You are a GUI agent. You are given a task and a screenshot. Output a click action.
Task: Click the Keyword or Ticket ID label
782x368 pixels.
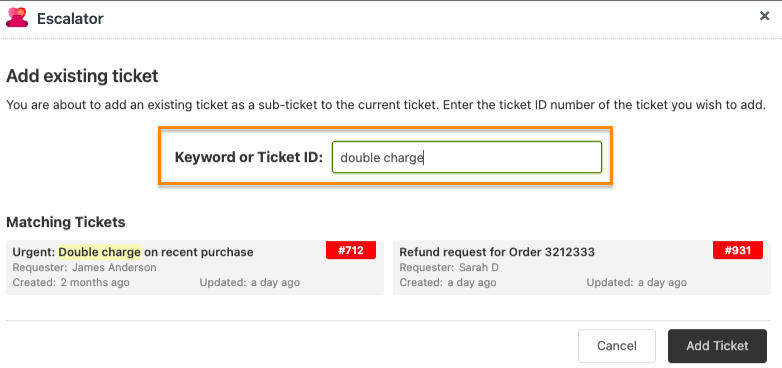[x=249, y=158]
